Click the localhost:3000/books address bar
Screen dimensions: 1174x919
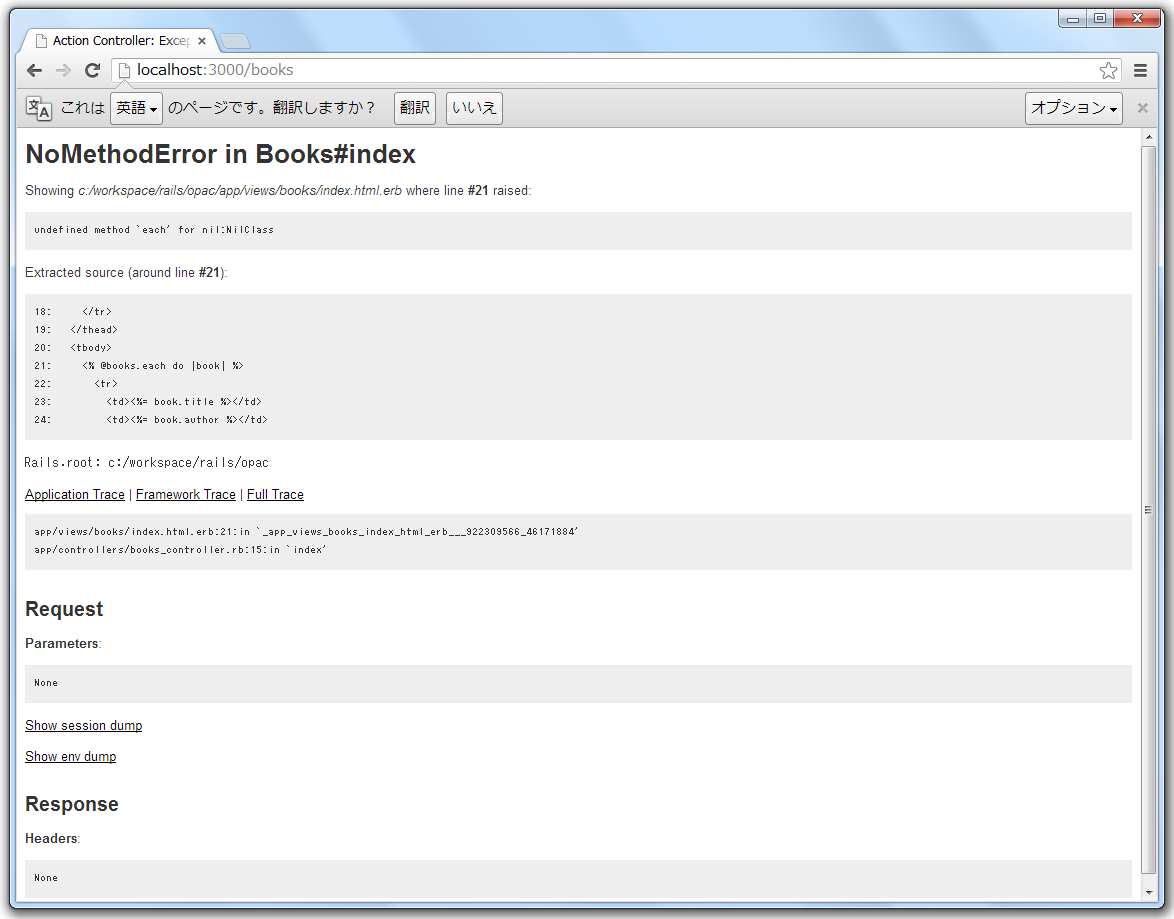(x=600, y=70)
